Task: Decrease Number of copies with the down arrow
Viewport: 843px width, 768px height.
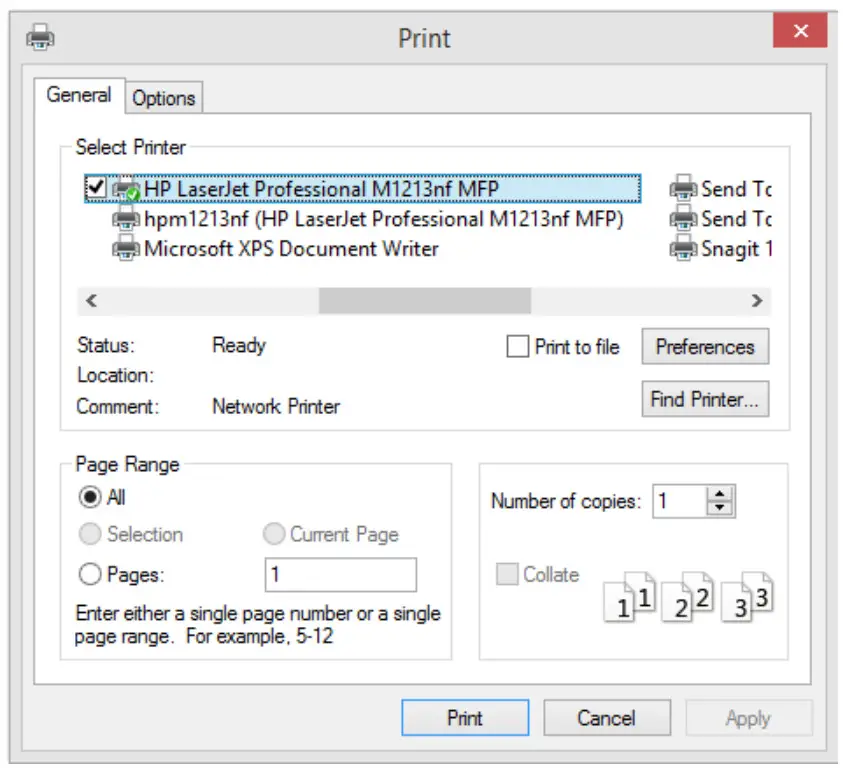Action: (720, 508)
